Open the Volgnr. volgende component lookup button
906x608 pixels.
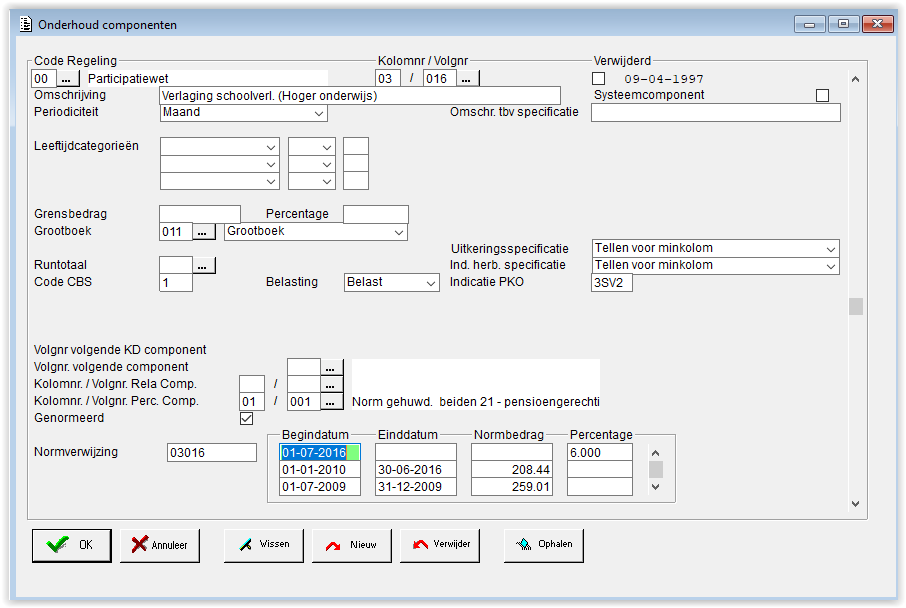[331, 368]
